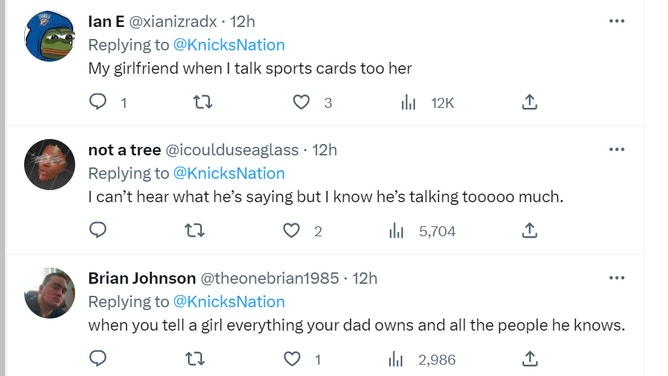Share Ian E's tweet
Image resolution: width=668 pixels, height=376 pixels.
coord(530,102)
